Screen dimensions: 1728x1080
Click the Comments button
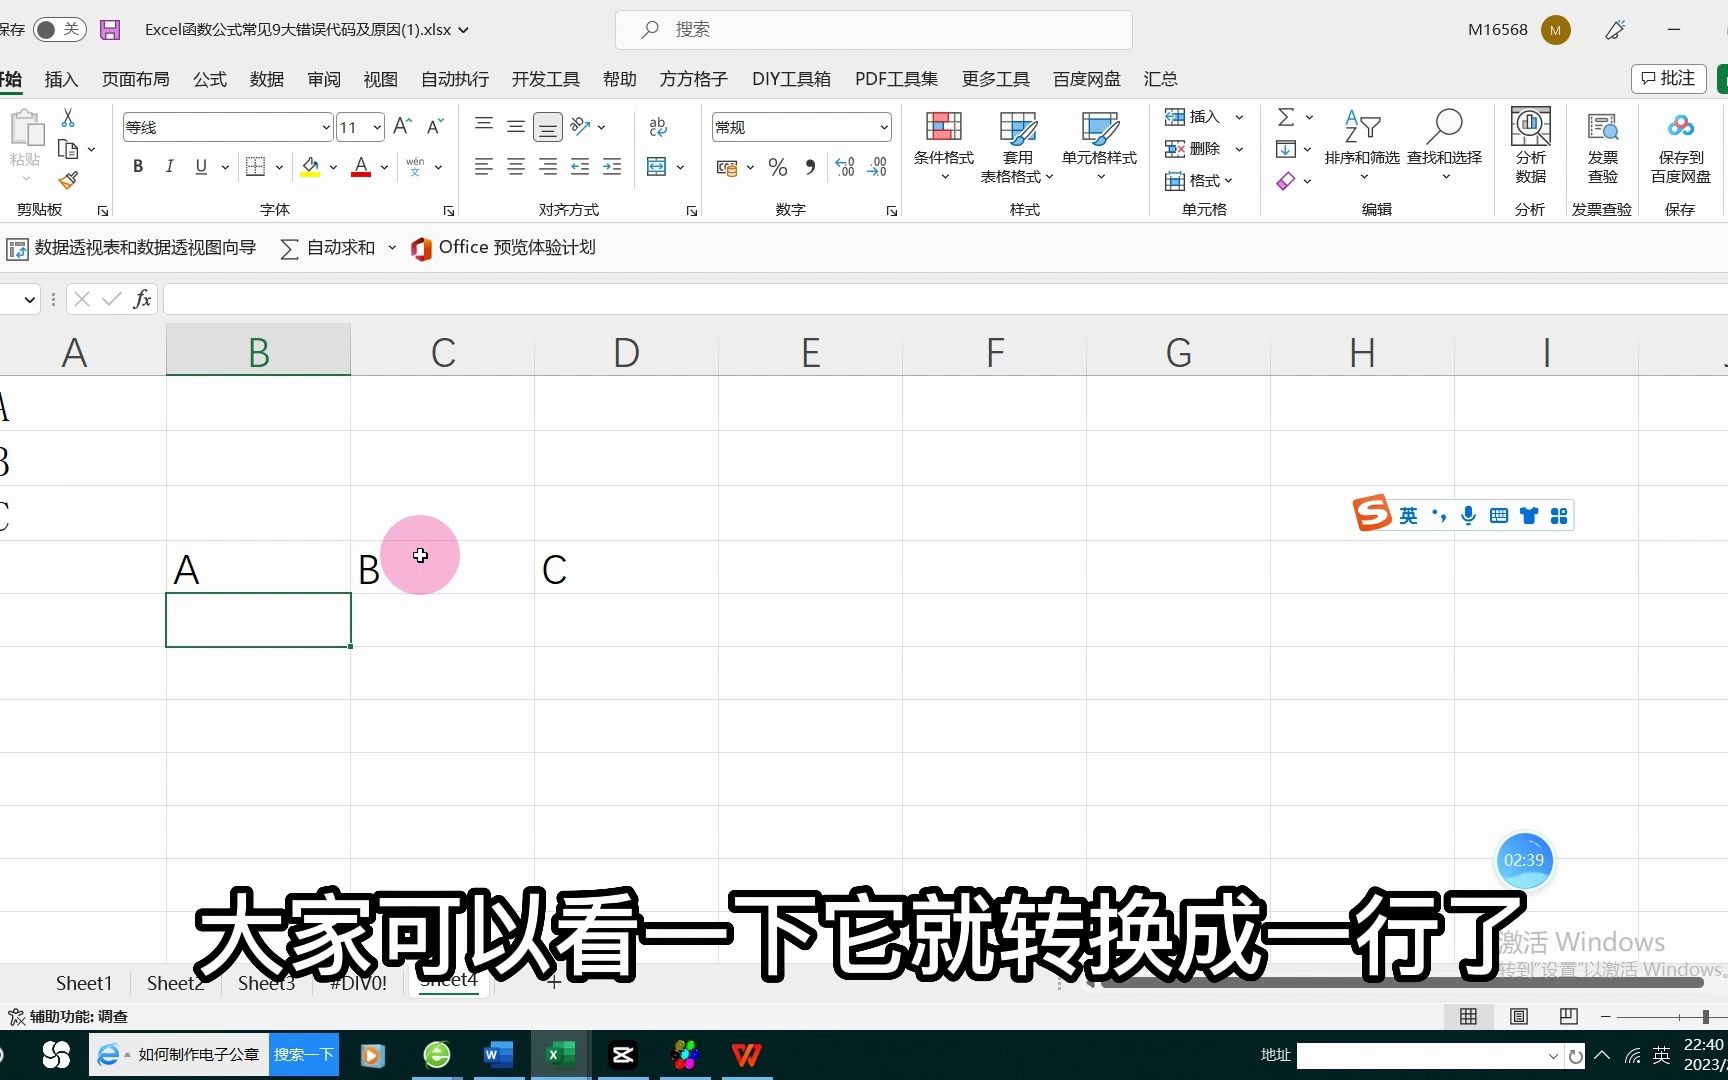point(1667,78)
